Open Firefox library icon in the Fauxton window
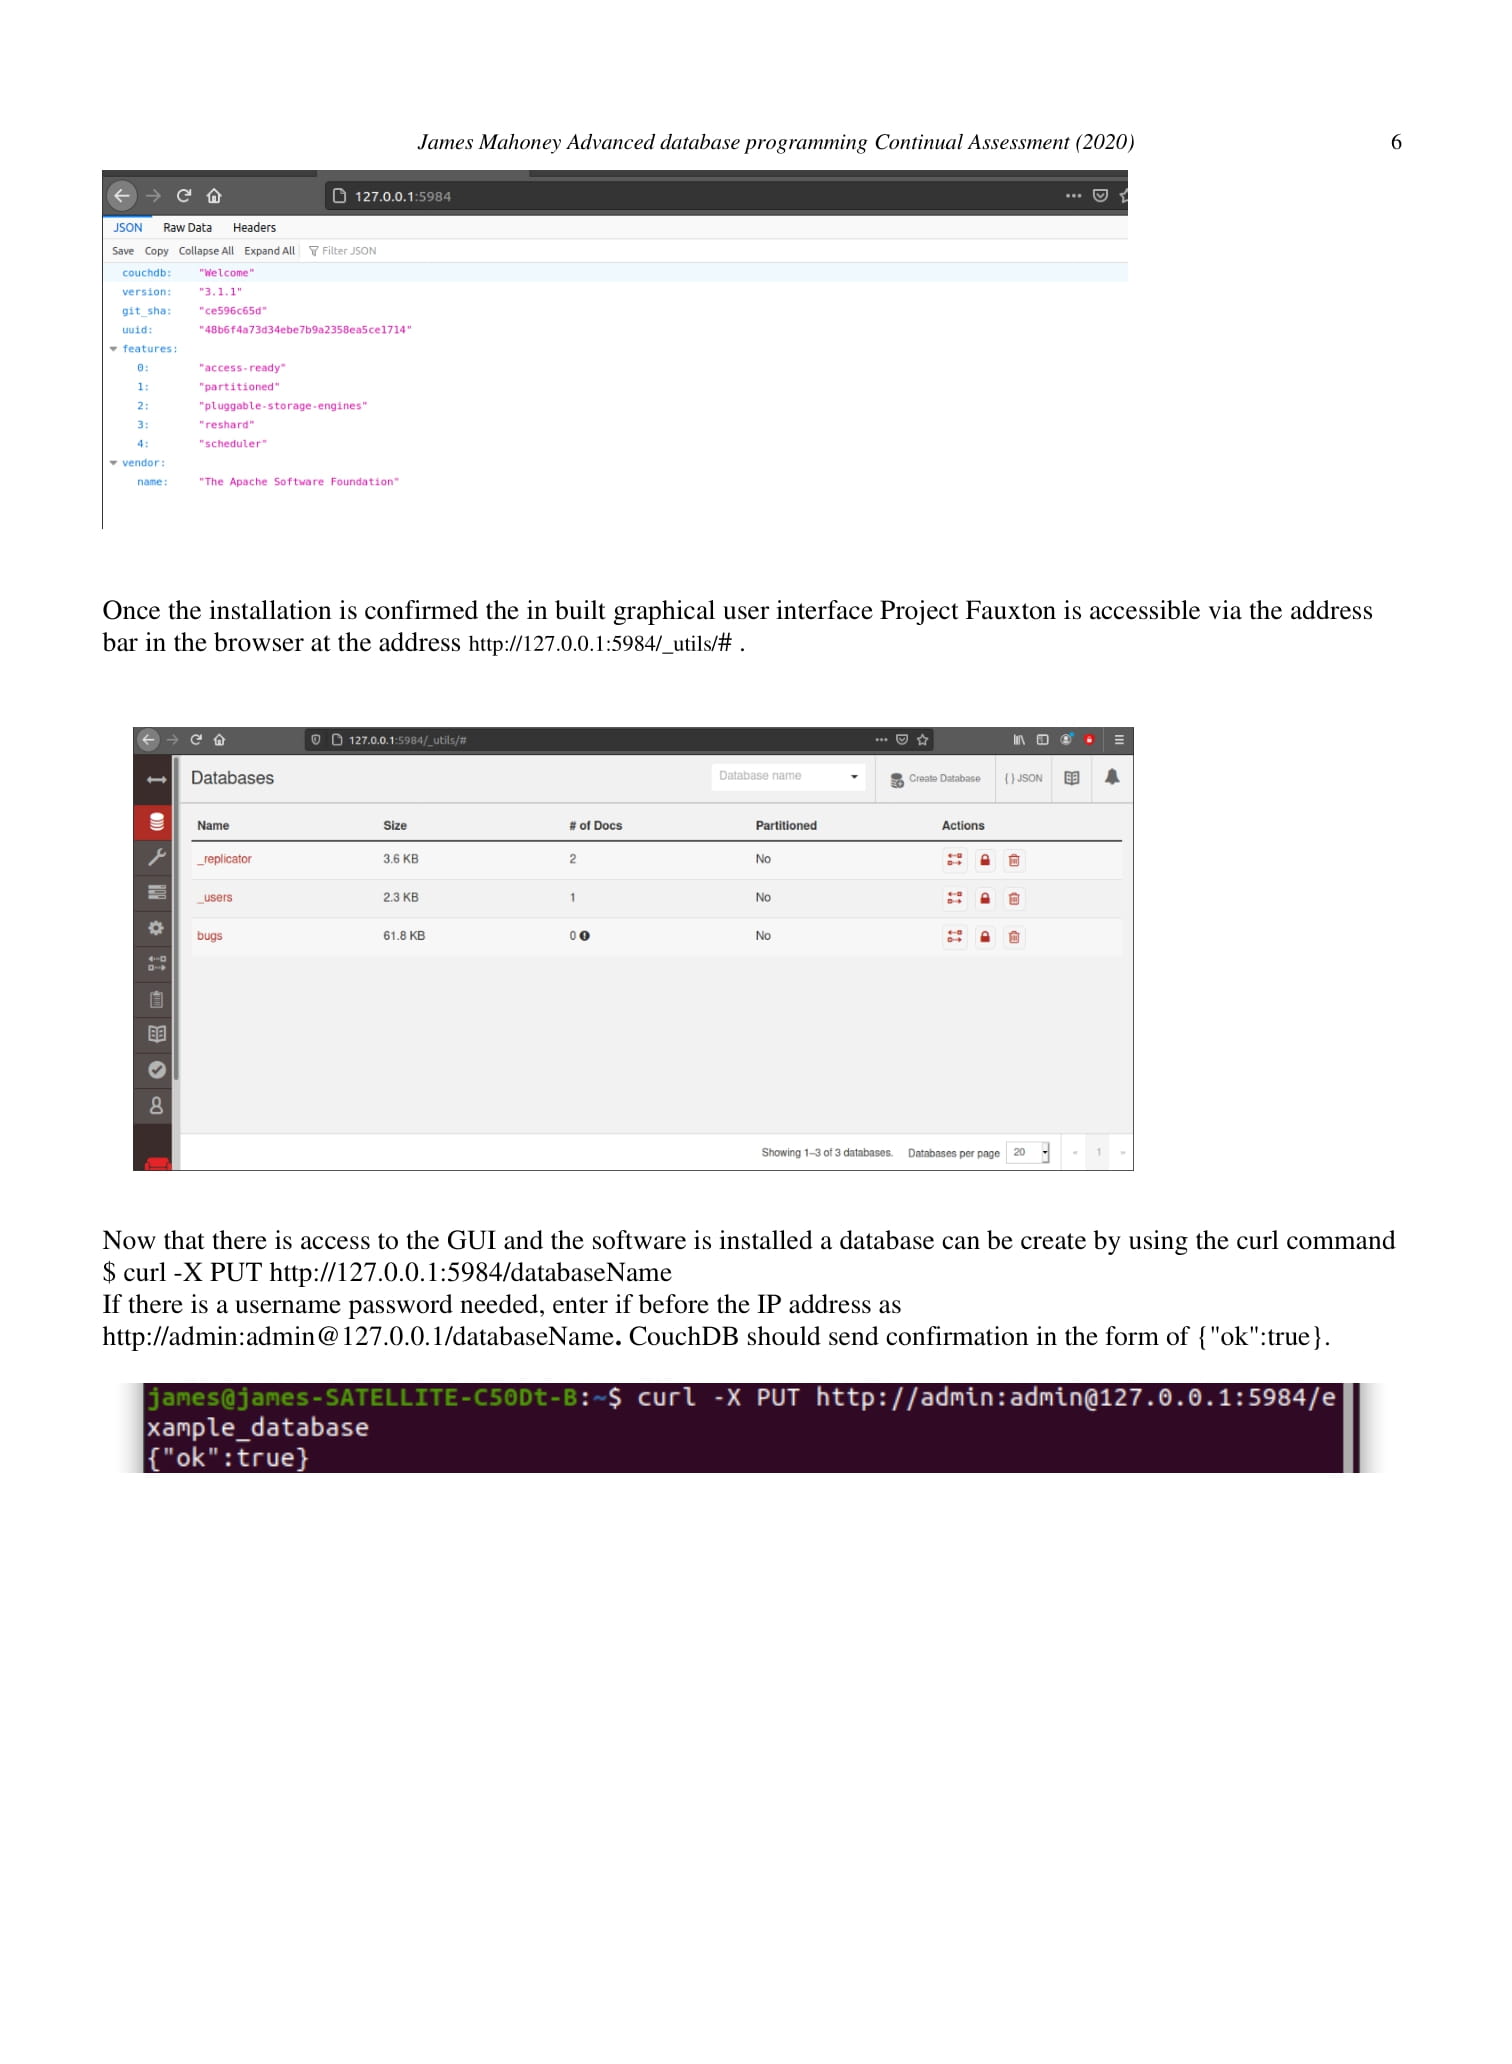The width and height of the screenshot is (1512, 2064). [x=1019, y=740]
